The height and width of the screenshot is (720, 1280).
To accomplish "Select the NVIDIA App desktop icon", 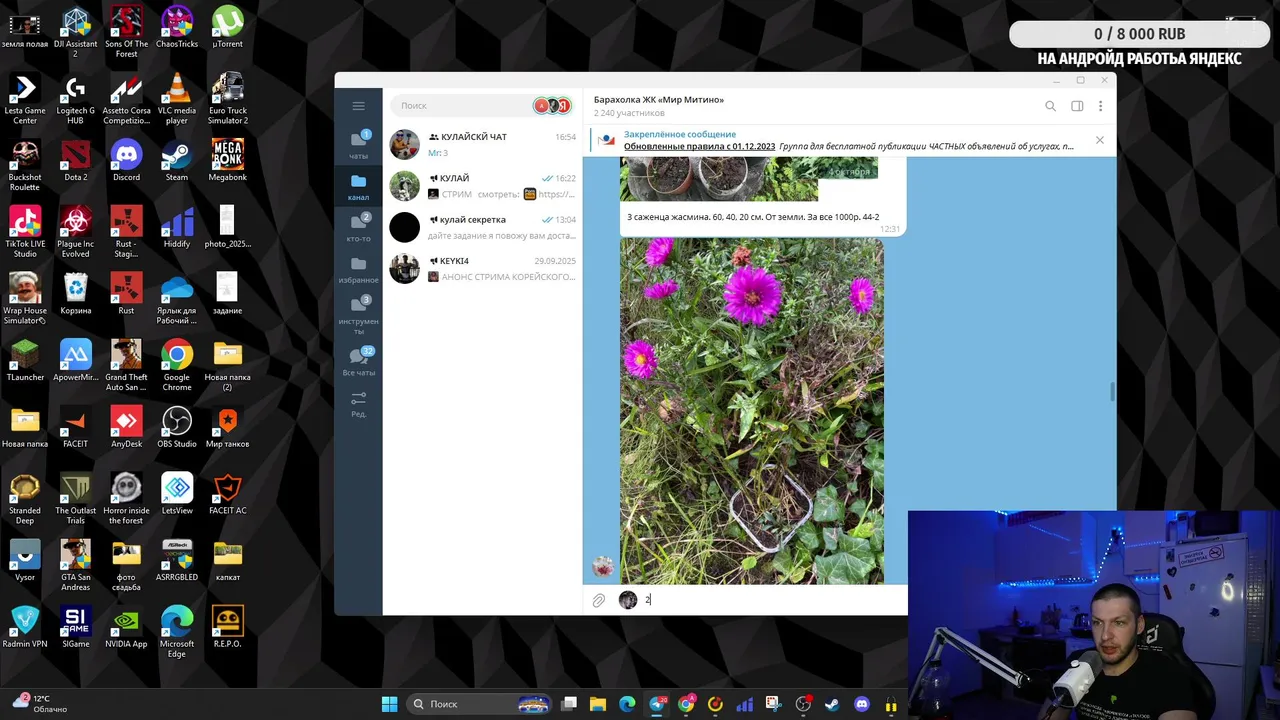I will point(126,627).
